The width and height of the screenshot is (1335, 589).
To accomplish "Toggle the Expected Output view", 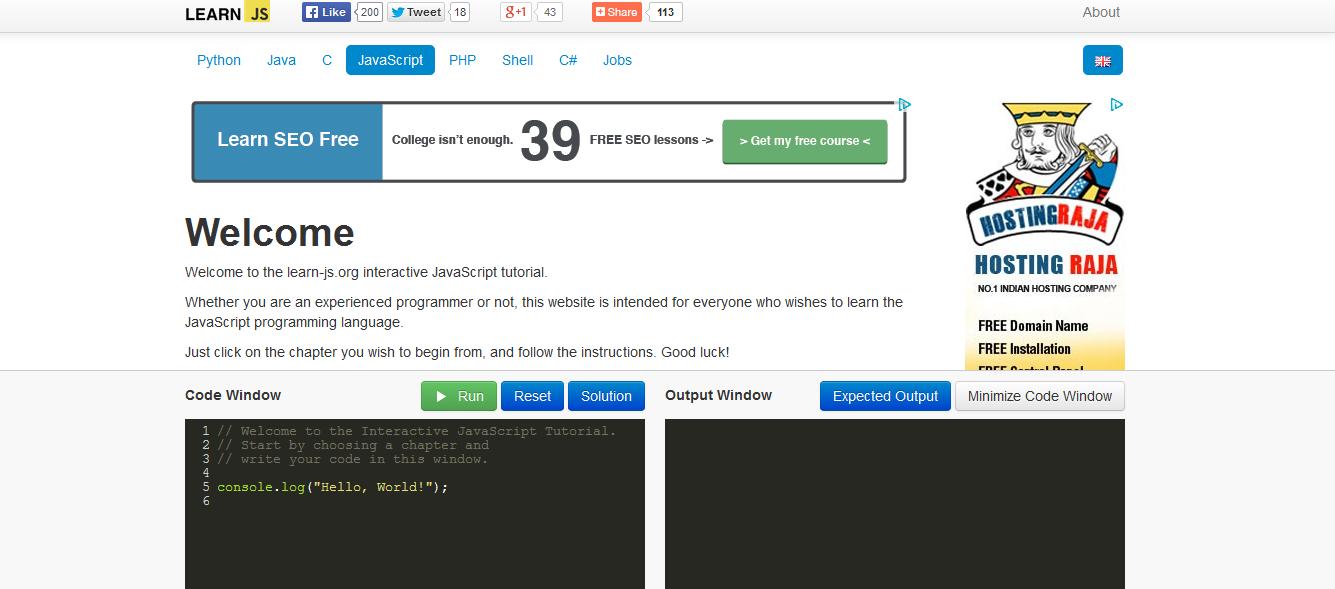I will tap(885, 395).
